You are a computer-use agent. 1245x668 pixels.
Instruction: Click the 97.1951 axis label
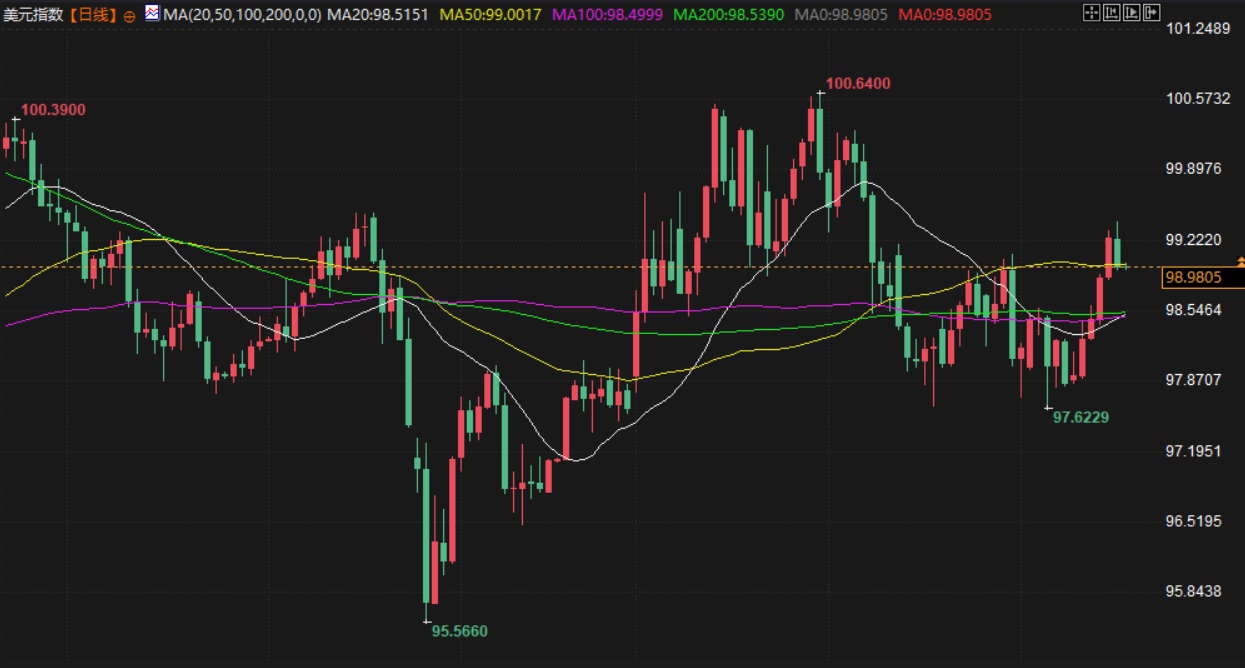1194,451
